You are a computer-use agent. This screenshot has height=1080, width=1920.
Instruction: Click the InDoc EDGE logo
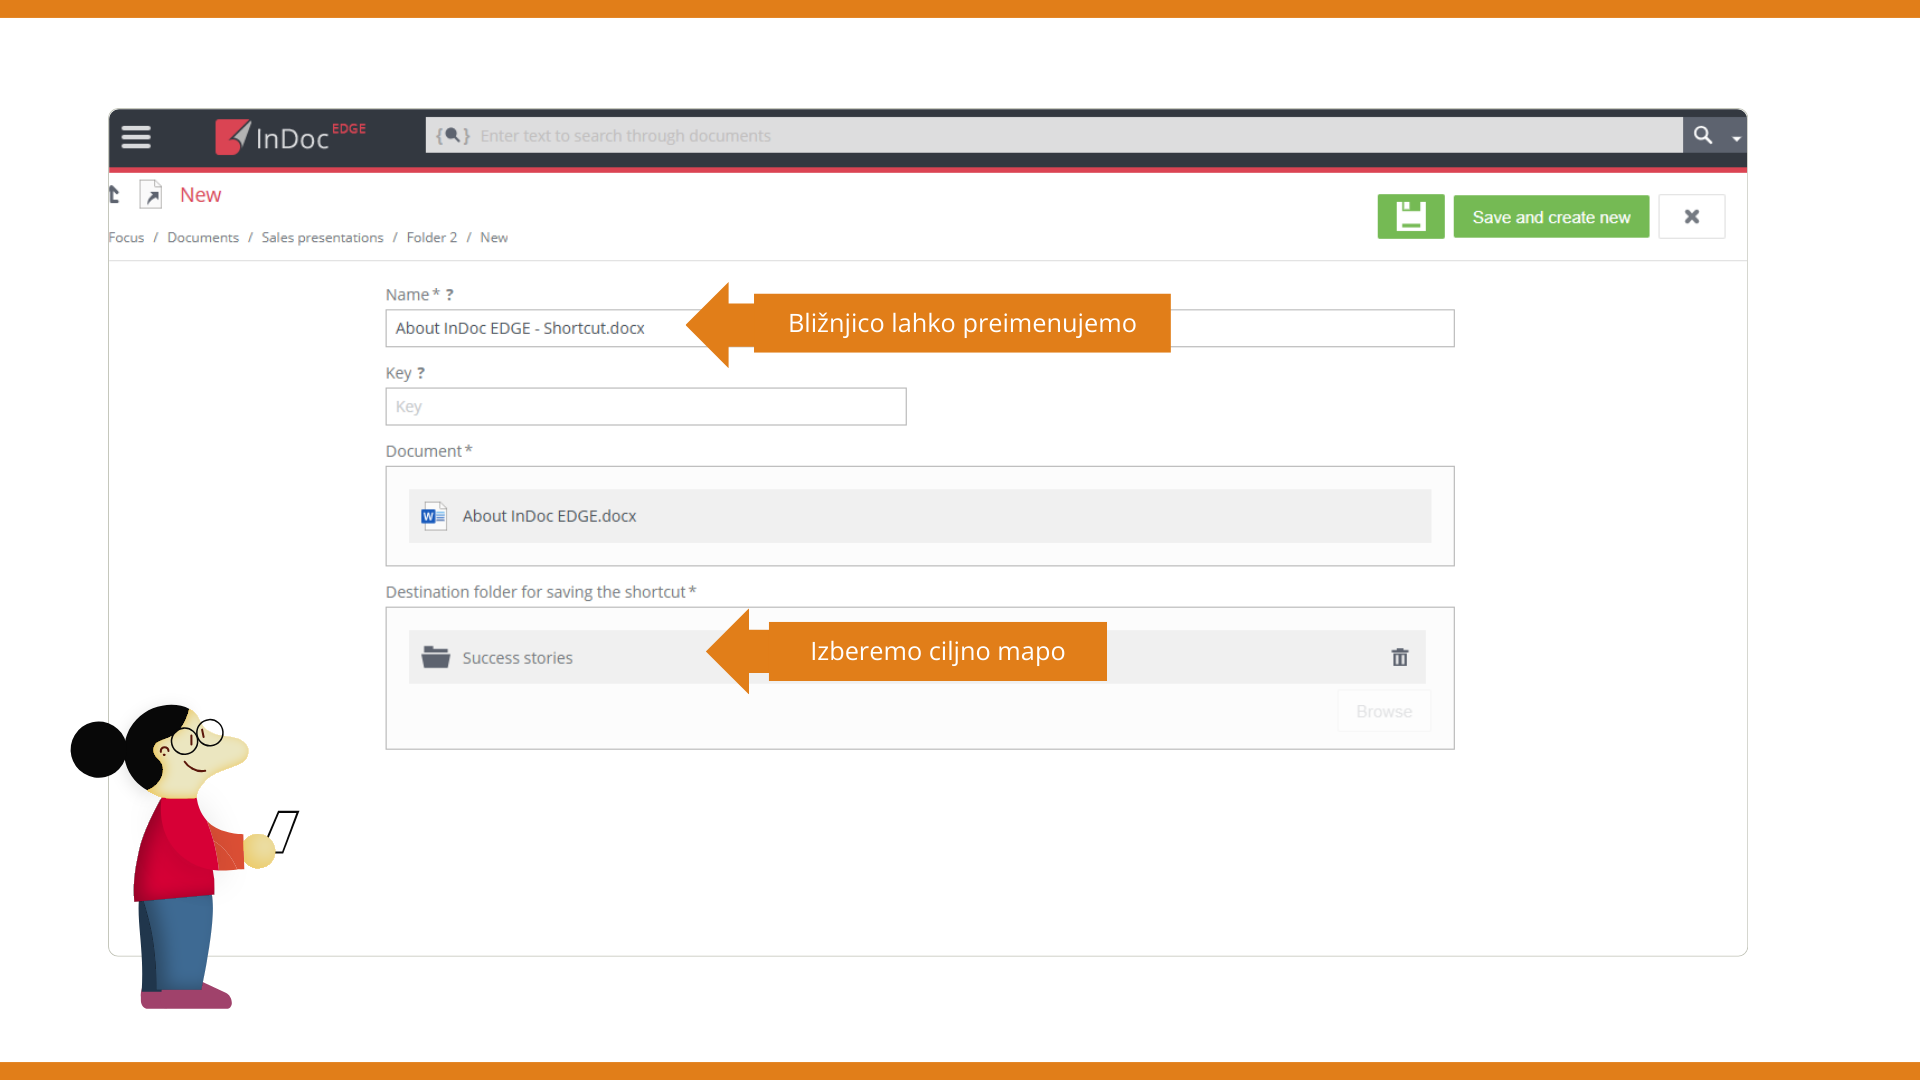point(290,137)
